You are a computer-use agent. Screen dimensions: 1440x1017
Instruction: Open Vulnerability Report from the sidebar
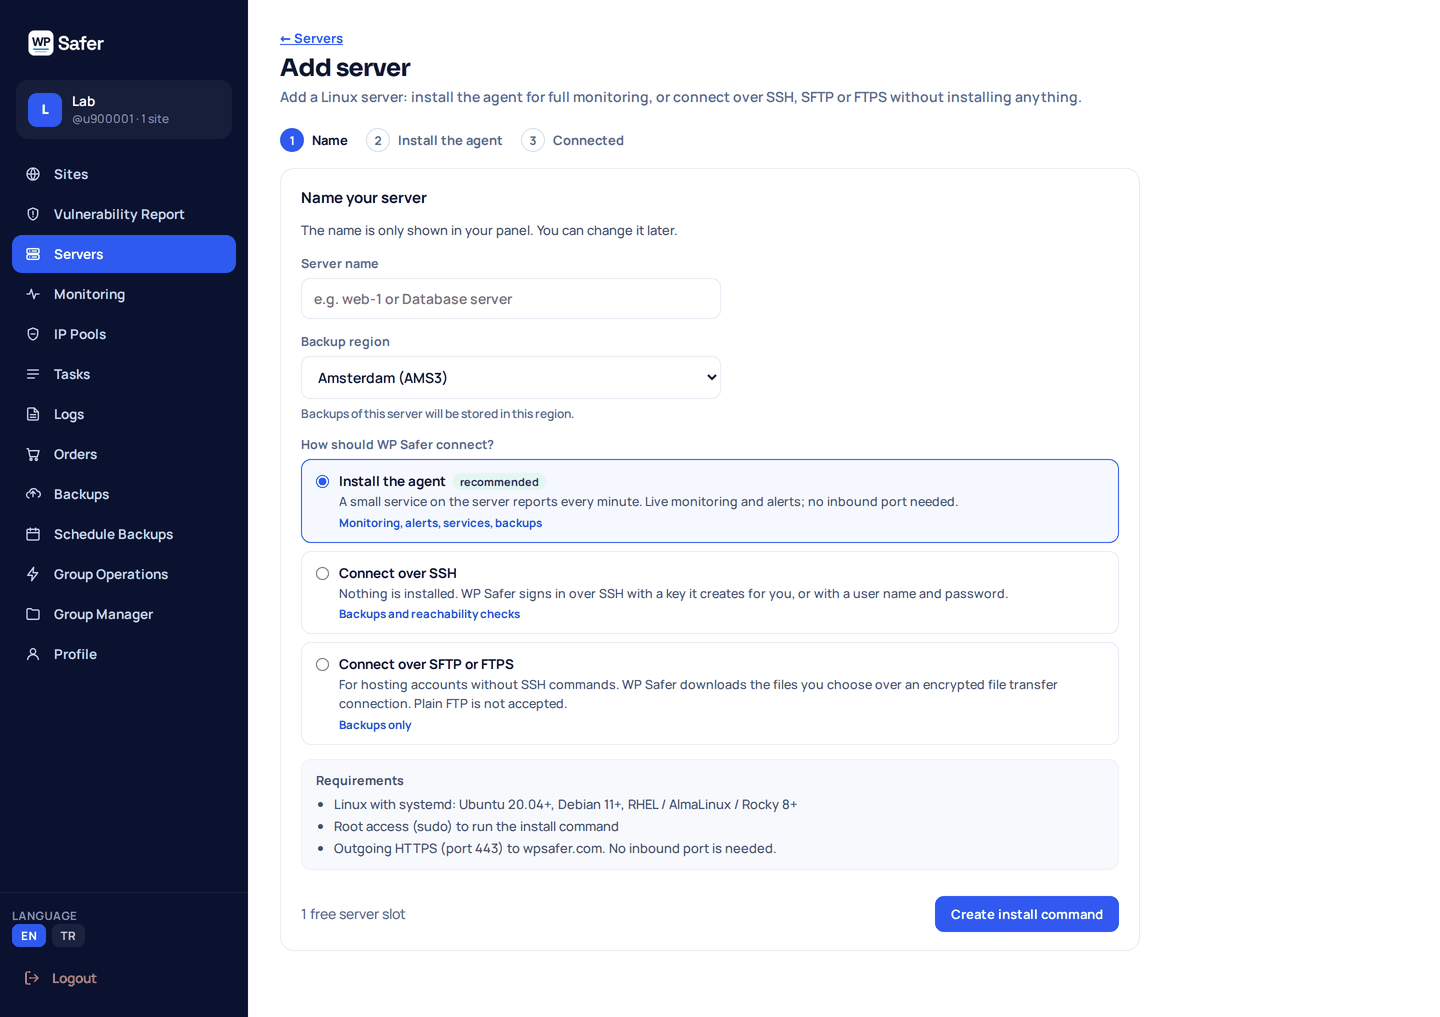click(124, 214)
